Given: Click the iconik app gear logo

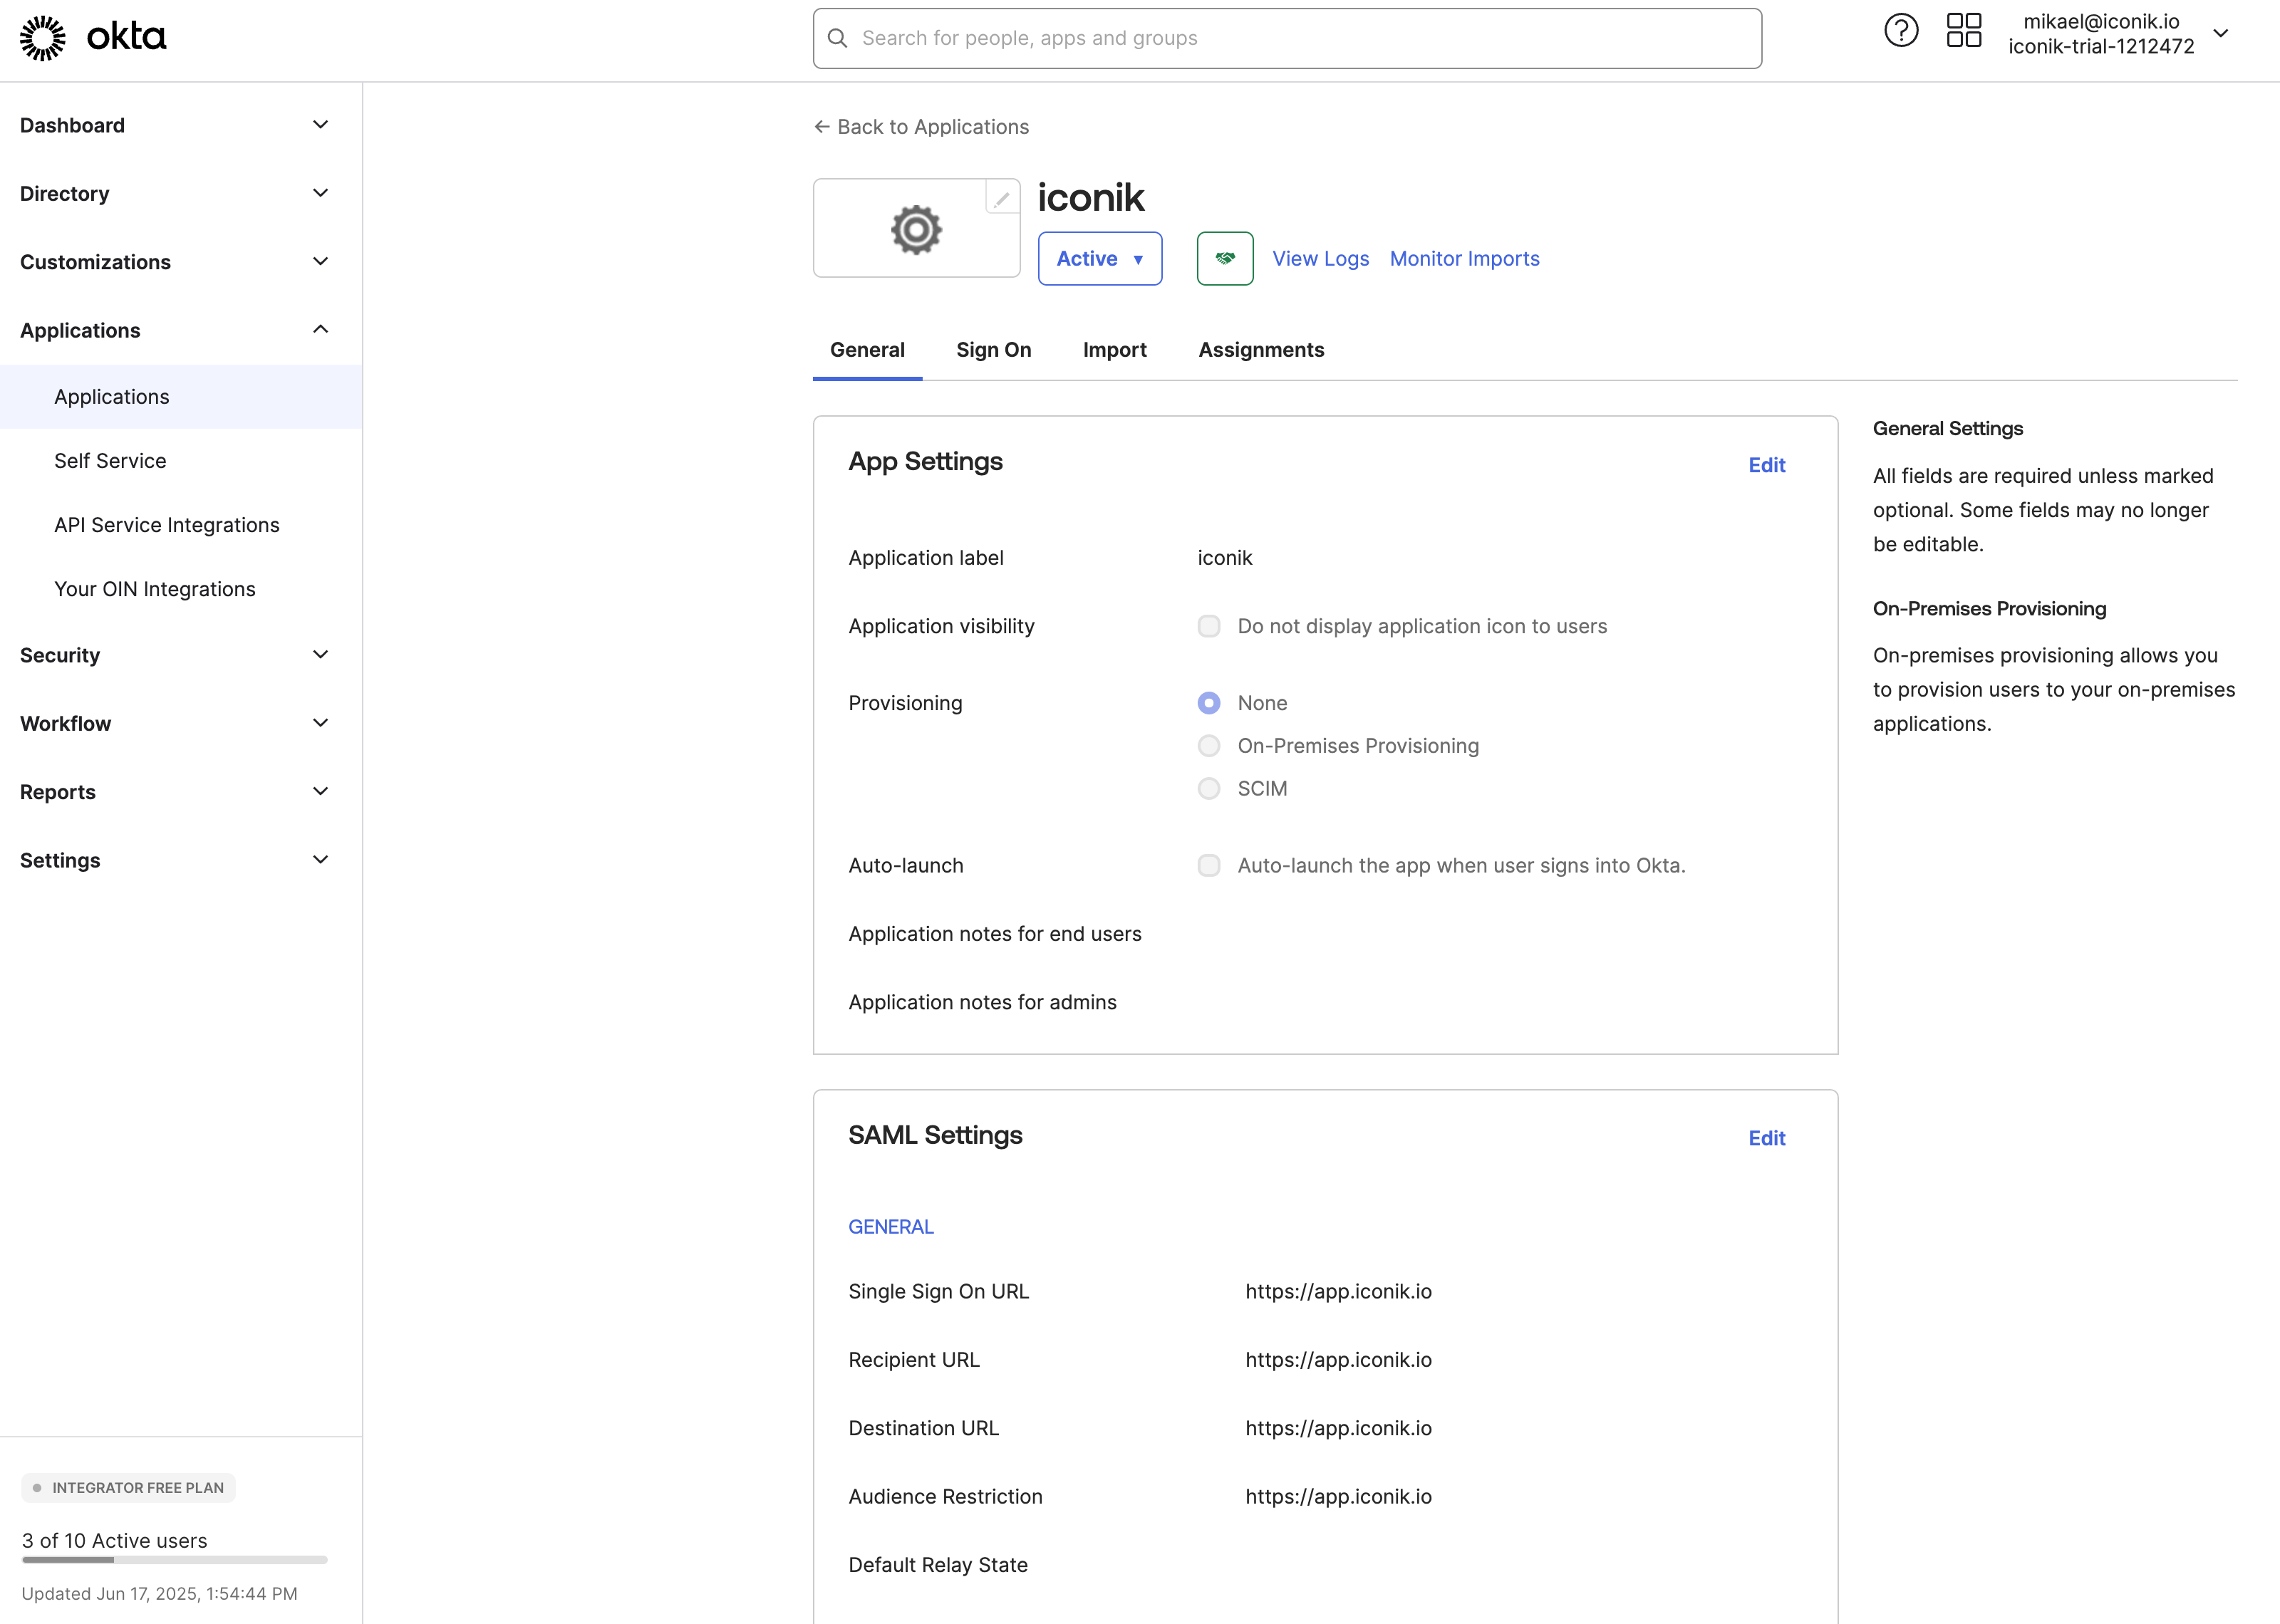Looking at the screenshot, I should (x=915, y=230).
